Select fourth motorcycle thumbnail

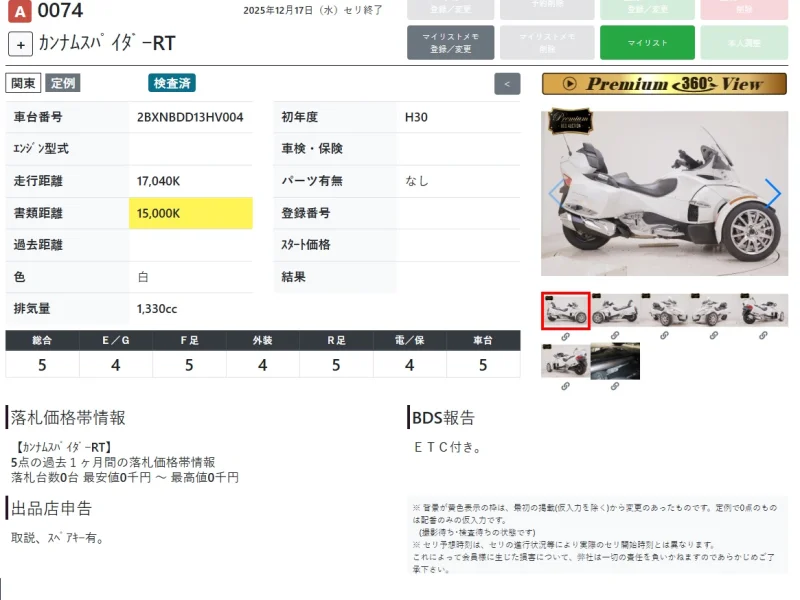click(714, 310)
